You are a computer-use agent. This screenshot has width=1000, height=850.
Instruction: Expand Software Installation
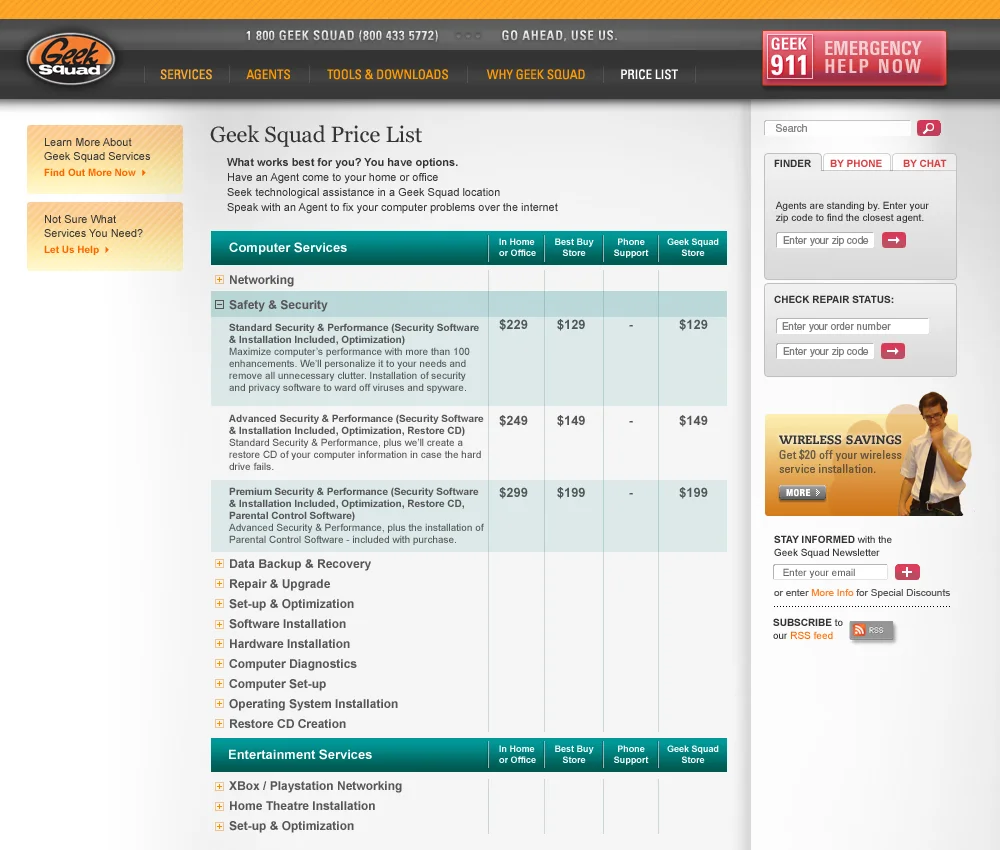219,624
